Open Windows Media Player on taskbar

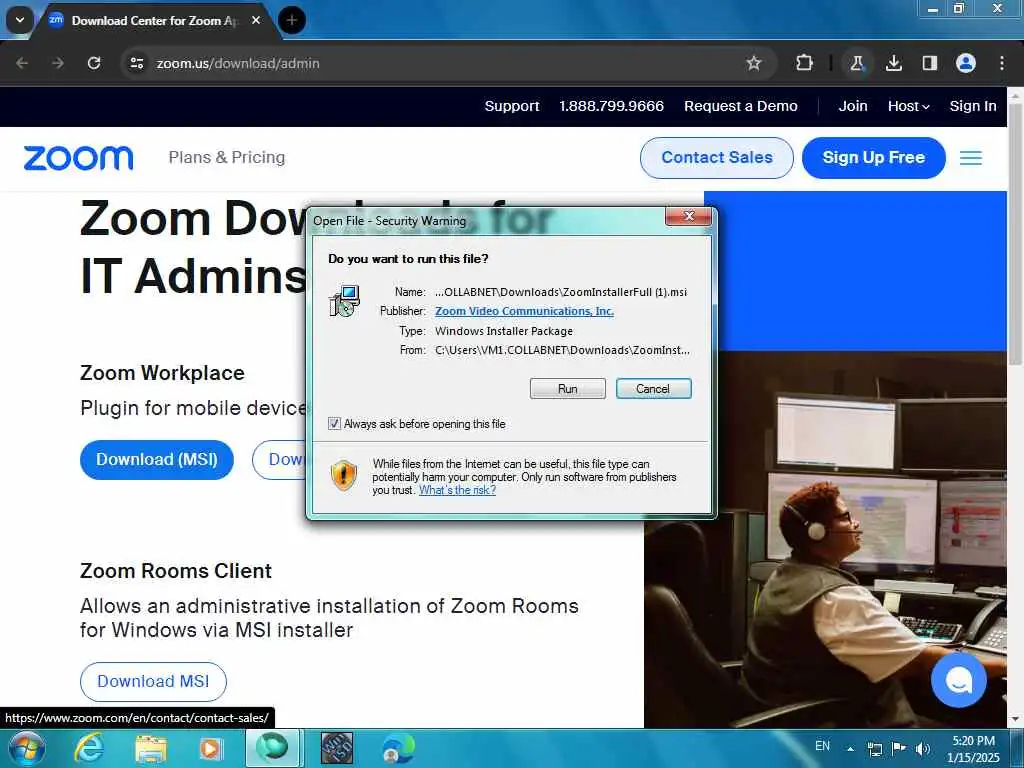click(210, 748)
